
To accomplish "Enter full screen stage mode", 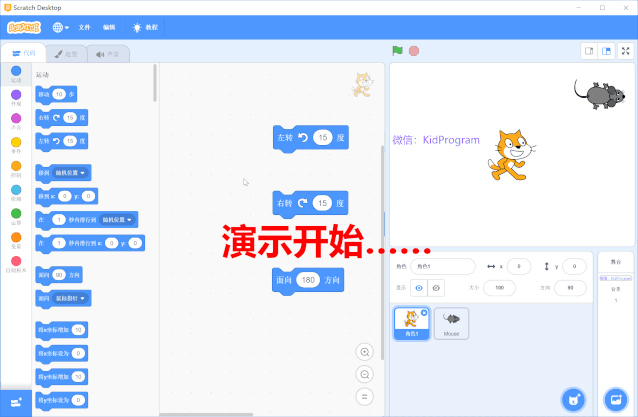I will 625,51.
